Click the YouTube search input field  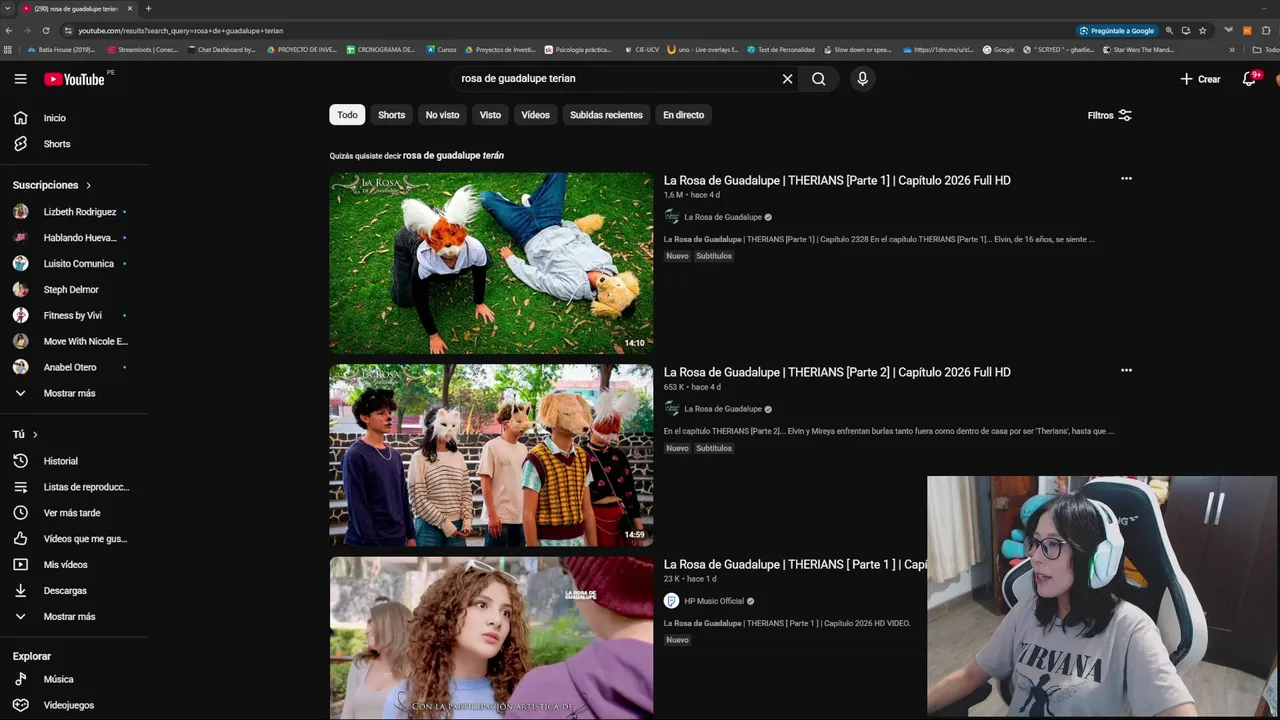pos(615,79)
